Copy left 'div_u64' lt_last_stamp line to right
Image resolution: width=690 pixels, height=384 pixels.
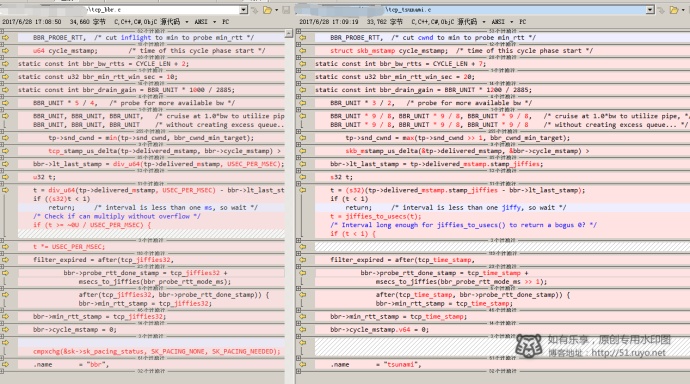pyautogui.click(x=5, y=164)
